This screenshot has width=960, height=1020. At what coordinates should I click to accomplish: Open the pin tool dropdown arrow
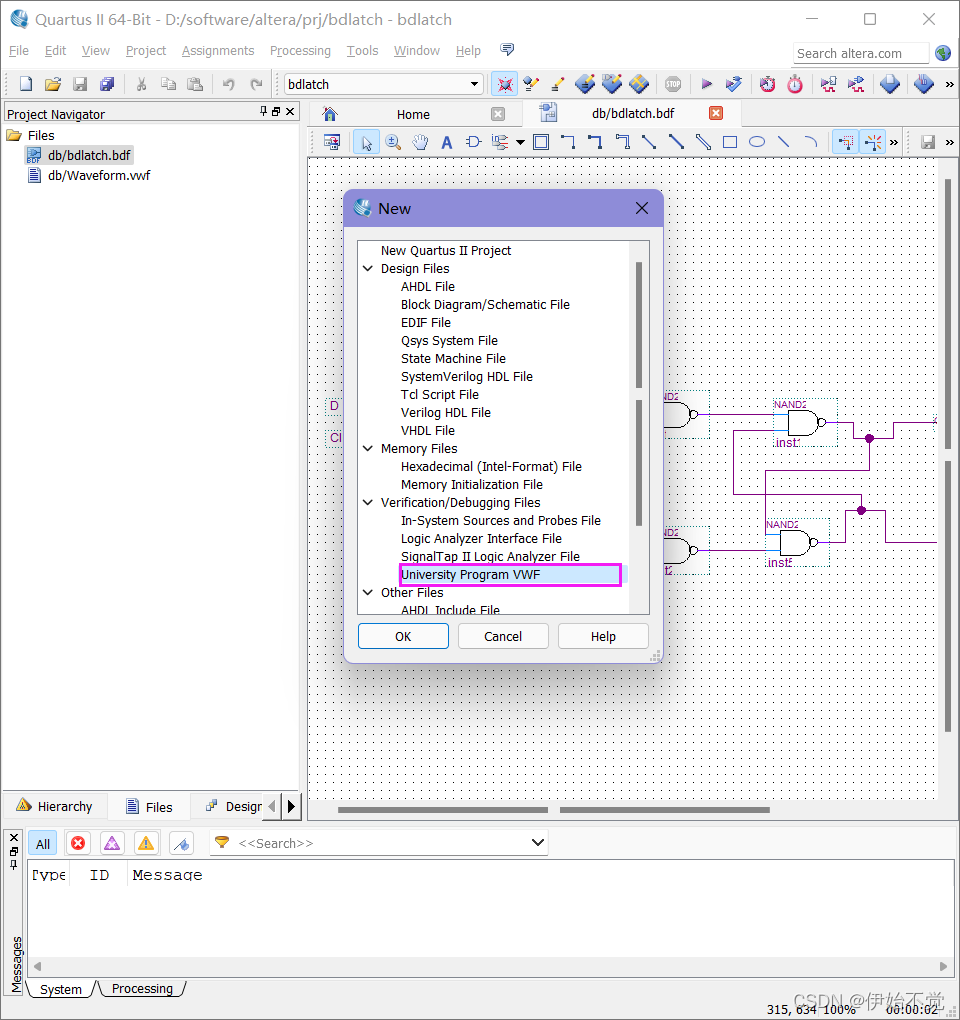[520, 142]
